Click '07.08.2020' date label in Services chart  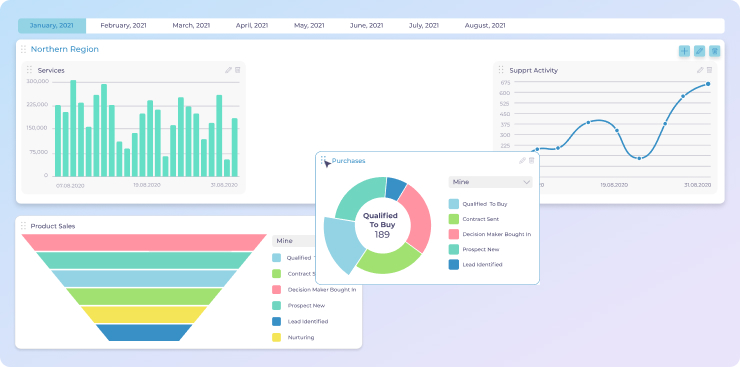(x=70, y=185)
